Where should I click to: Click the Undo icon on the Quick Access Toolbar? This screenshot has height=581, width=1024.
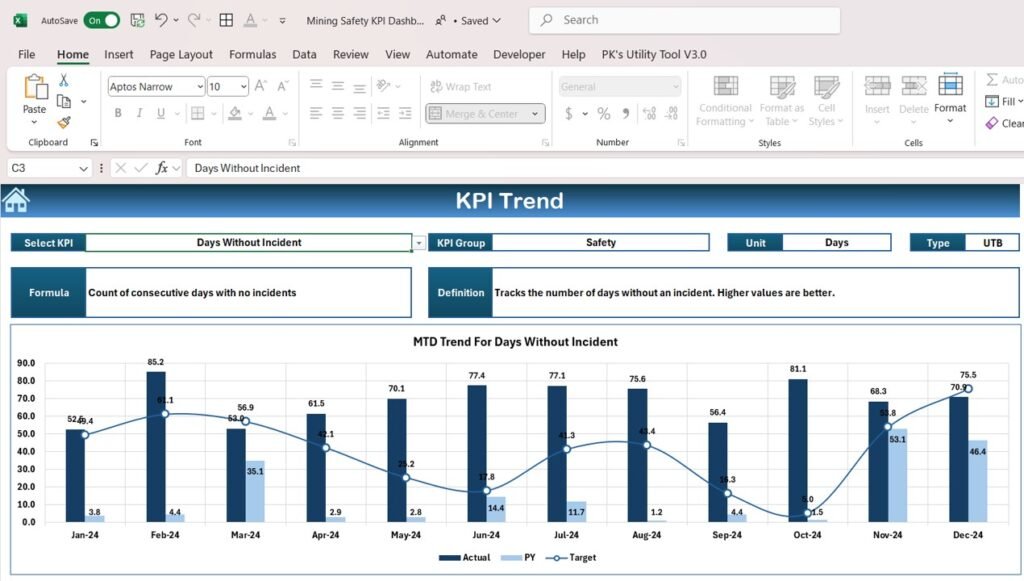(160, 19)
